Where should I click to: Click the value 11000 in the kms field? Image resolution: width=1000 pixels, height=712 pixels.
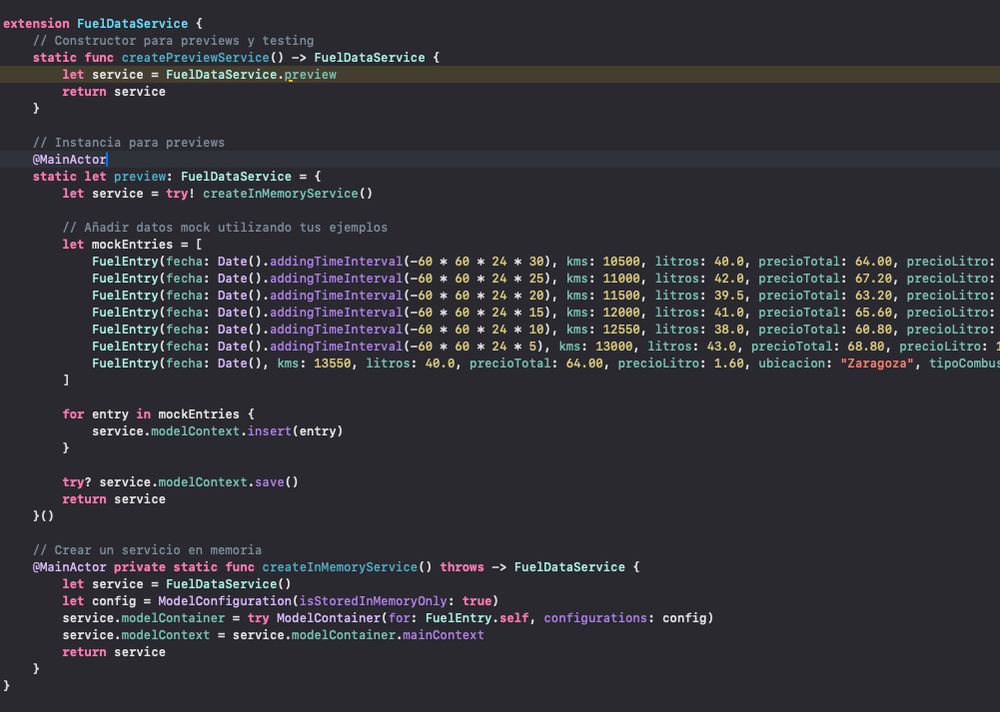coord(621,278)
